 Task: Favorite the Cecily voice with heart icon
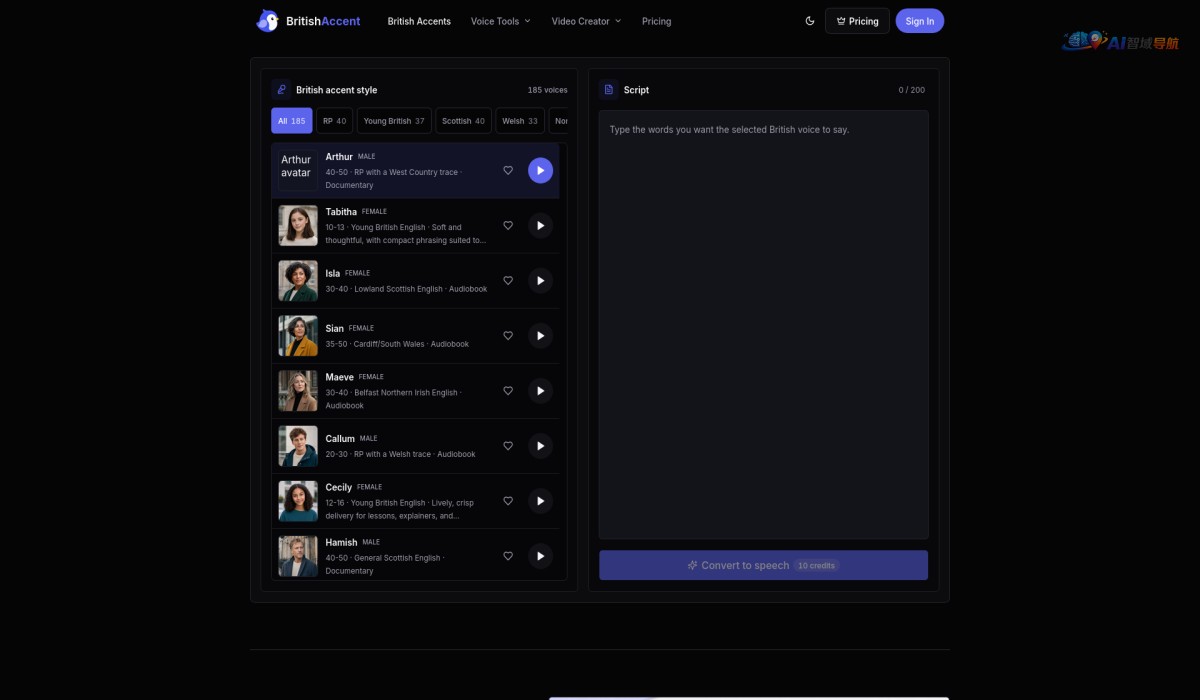(508, 501)
